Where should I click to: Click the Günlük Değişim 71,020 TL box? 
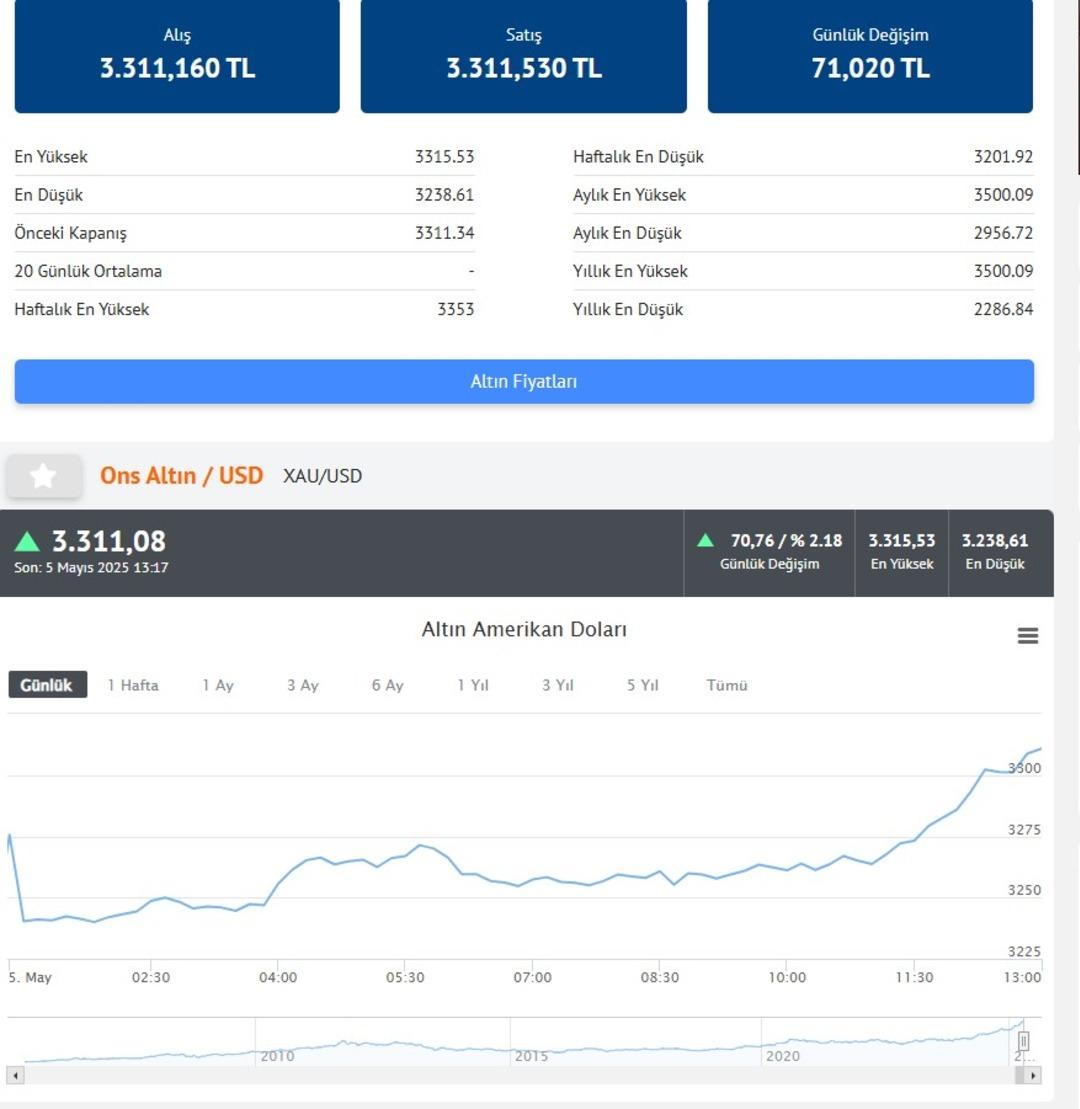[870, 56]
